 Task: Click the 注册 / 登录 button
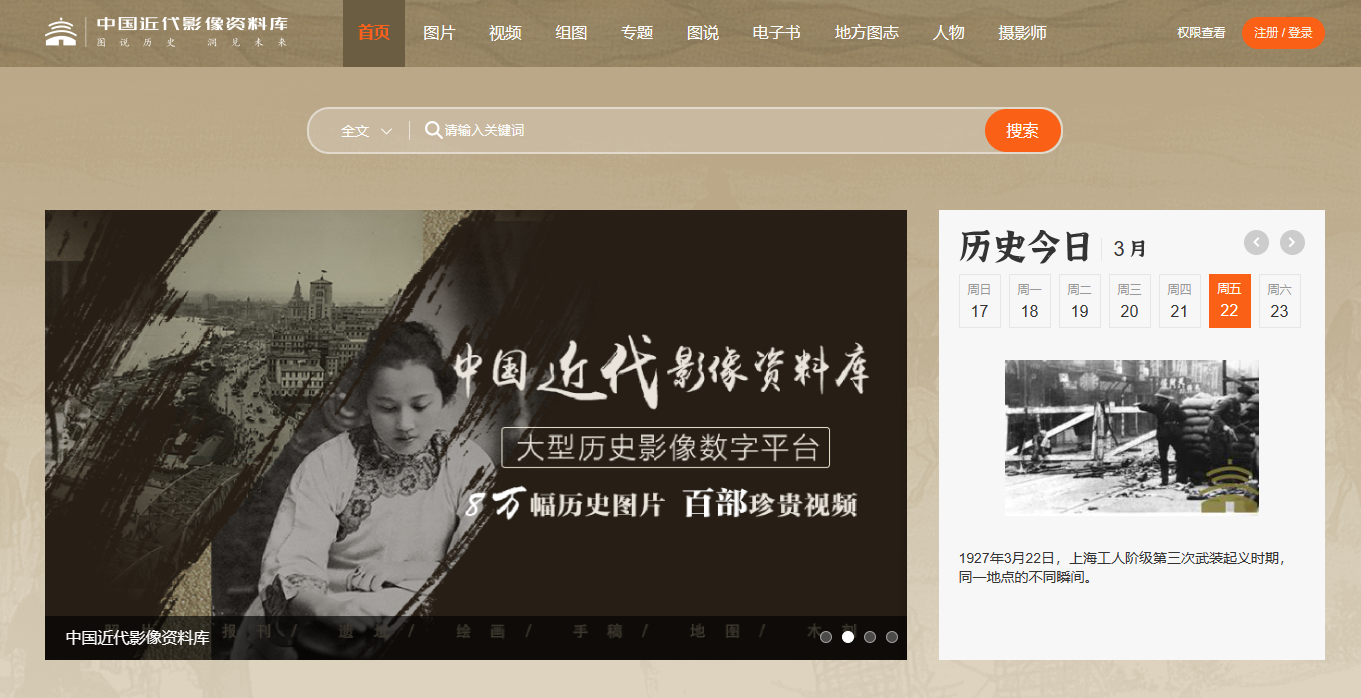(1283, 33)
